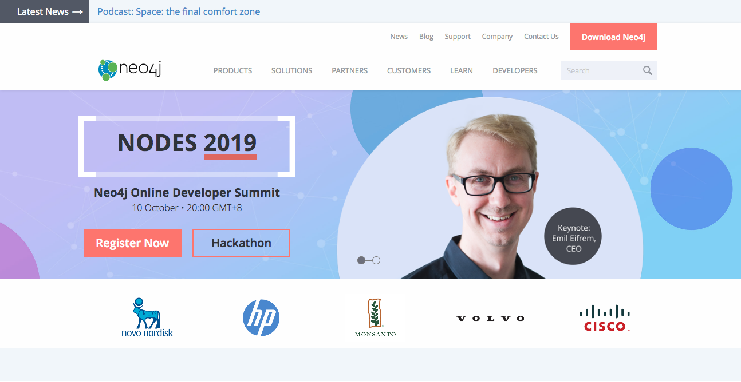Click the Emil Eifrem keynote portrait
Viewport: 741px width, 382px height.
click(x=491, y=196)
